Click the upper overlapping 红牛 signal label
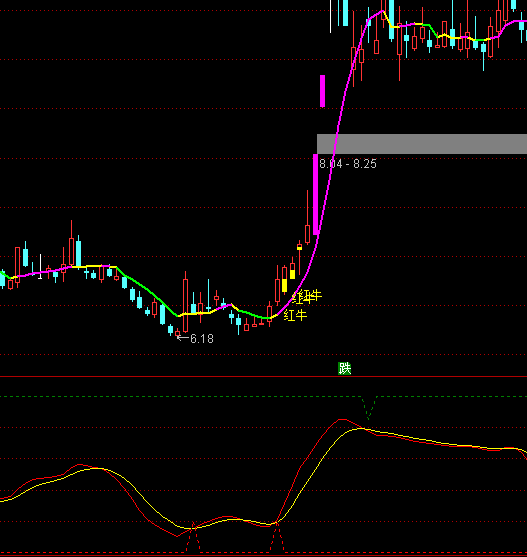Image resolution: width=527 pixels, height=557 pixels. click(x=307, y=297)
